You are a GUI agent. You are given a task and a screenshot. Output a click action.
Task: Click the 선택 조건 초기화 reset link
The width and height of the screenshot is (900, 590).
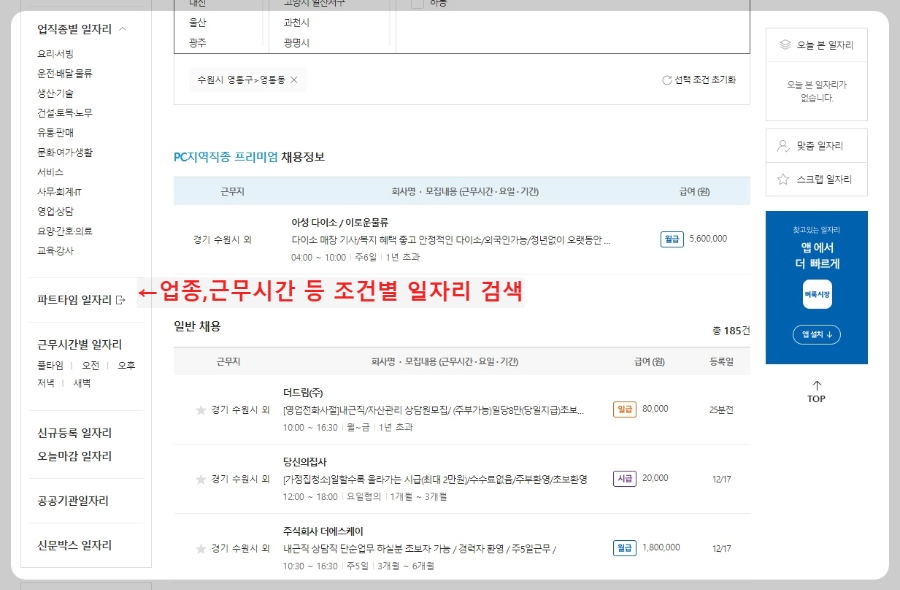(704, 80)
